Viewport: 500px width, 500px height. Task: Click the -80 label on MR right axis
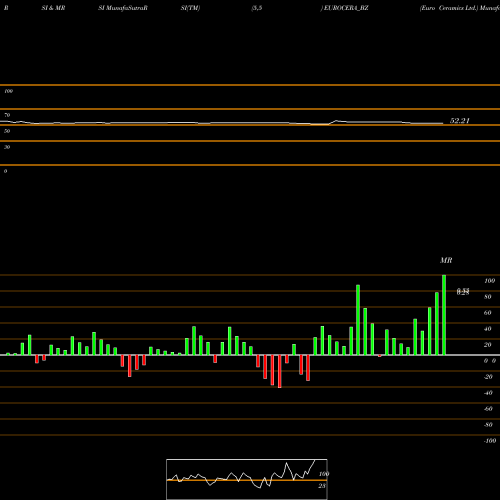(488, 425)
